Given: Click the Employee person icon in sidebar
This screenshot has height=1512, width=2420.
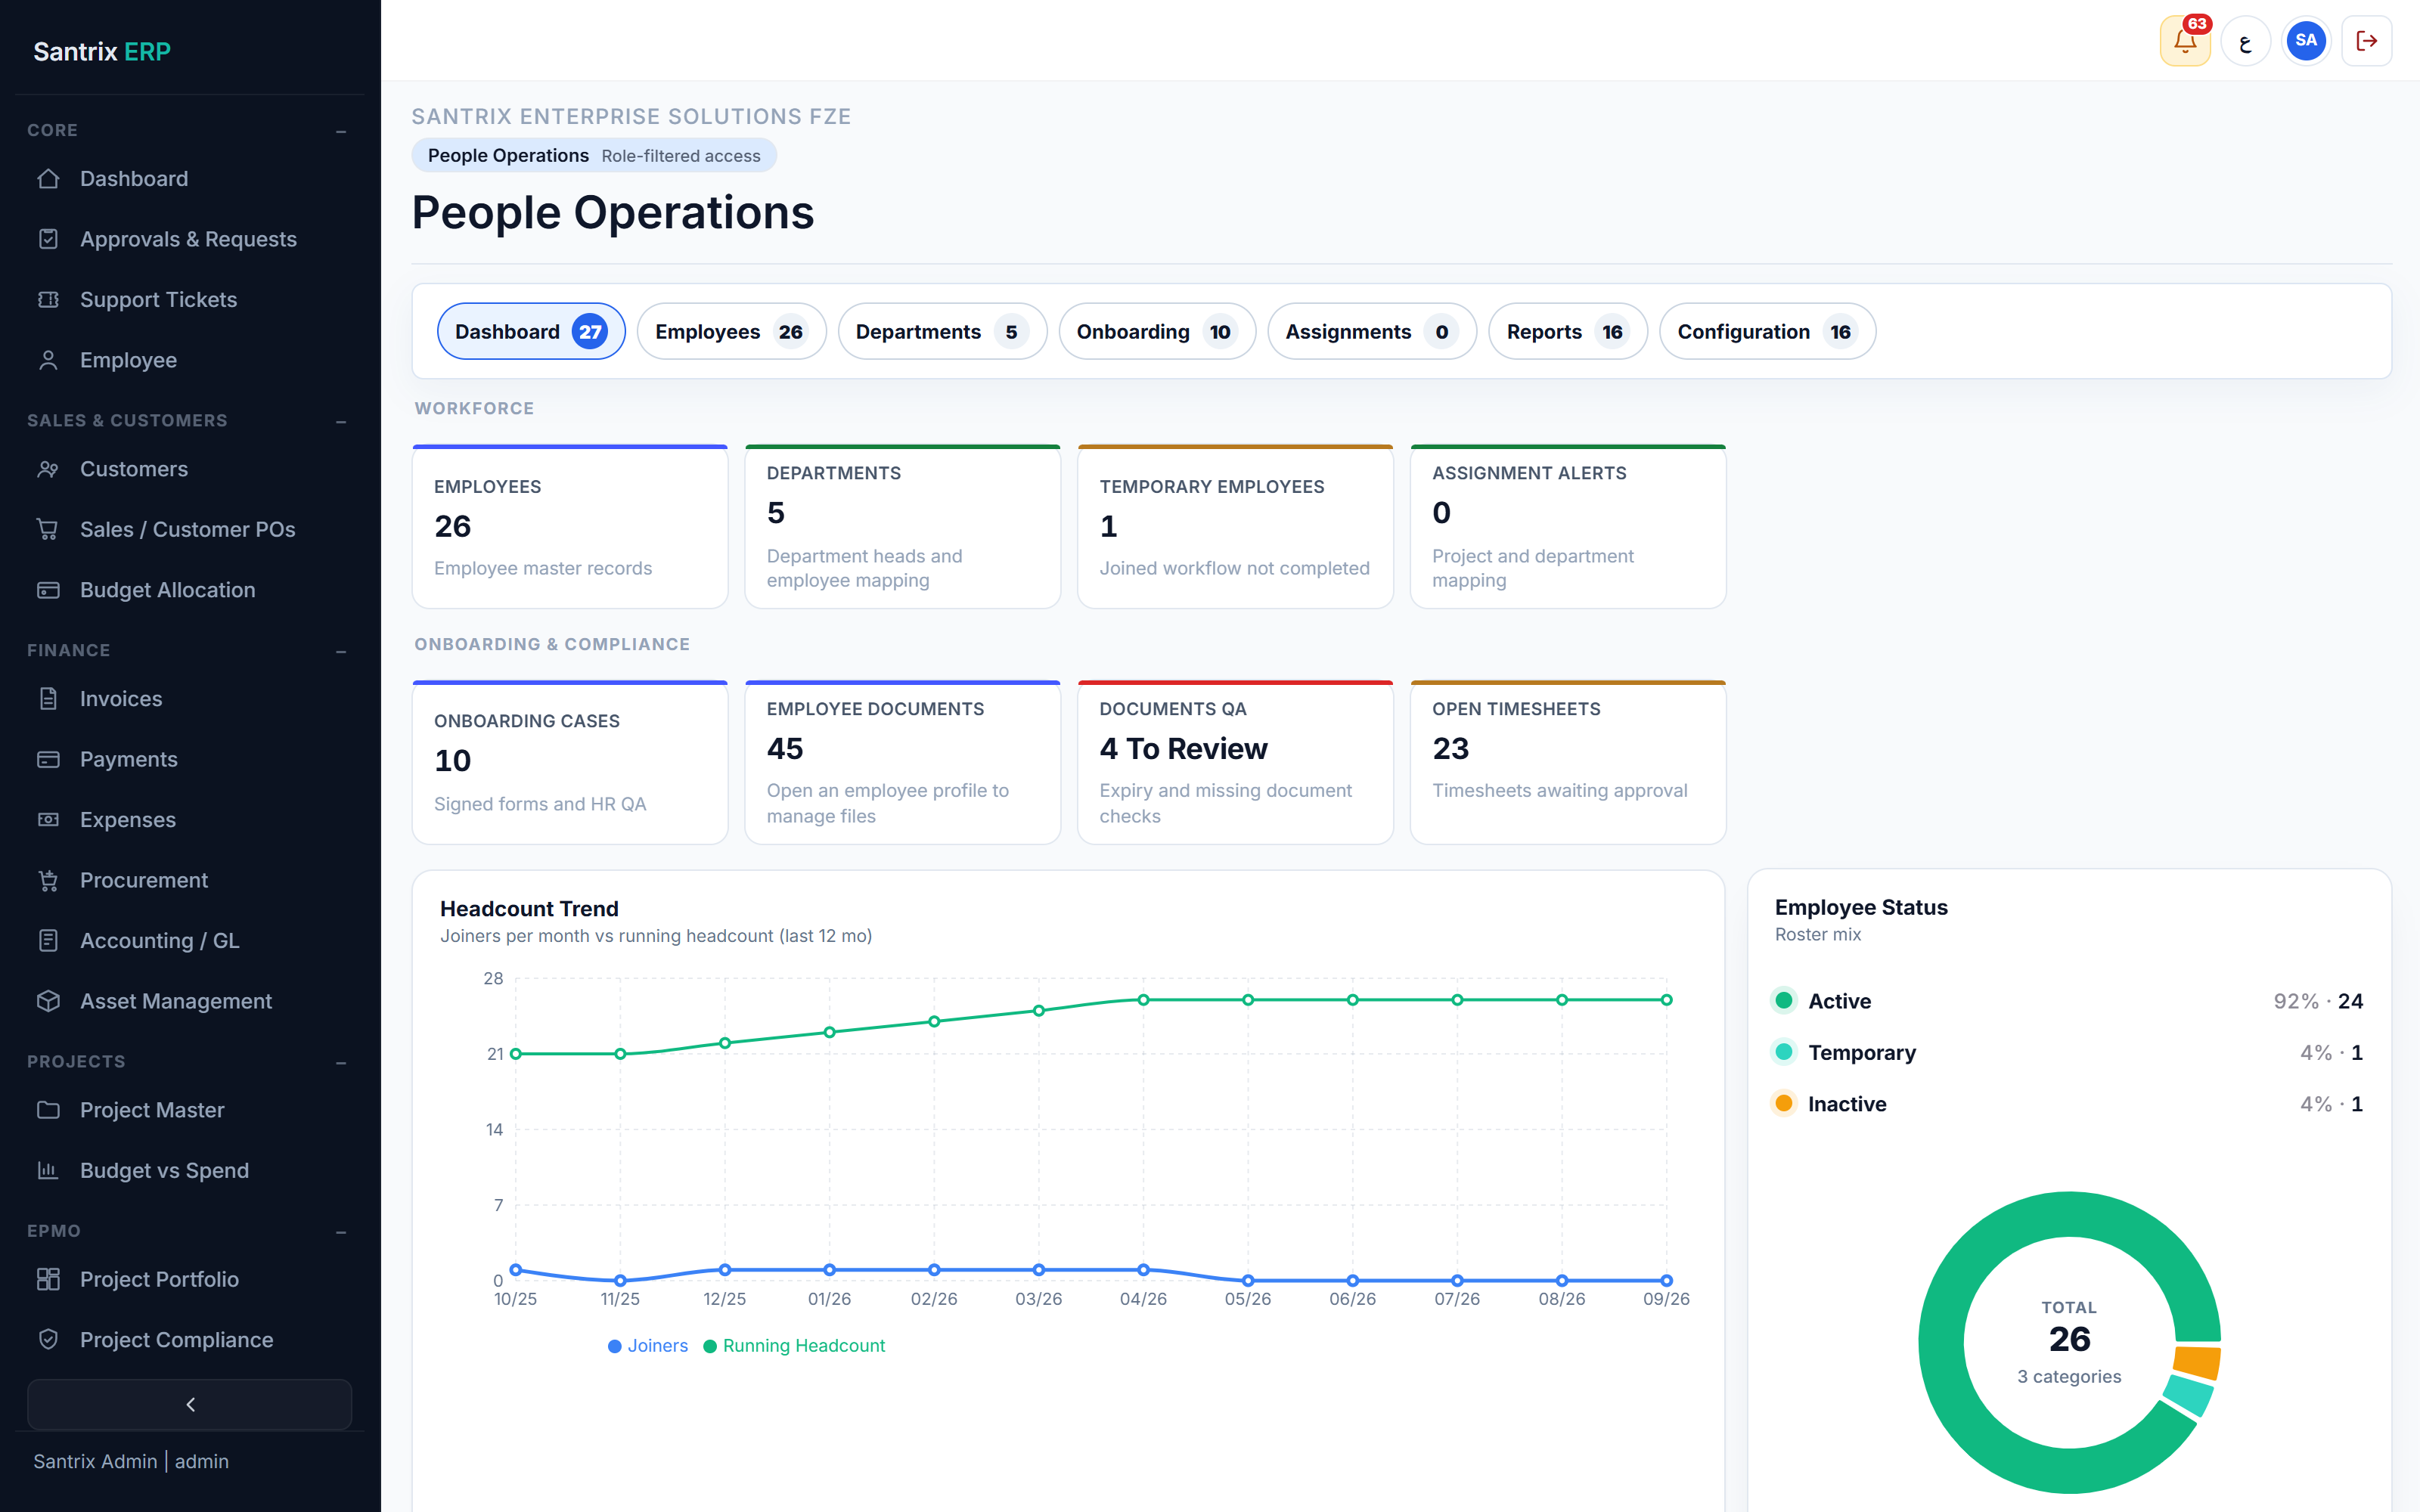Looking at the screenshot, I should [x=48, y=360].
